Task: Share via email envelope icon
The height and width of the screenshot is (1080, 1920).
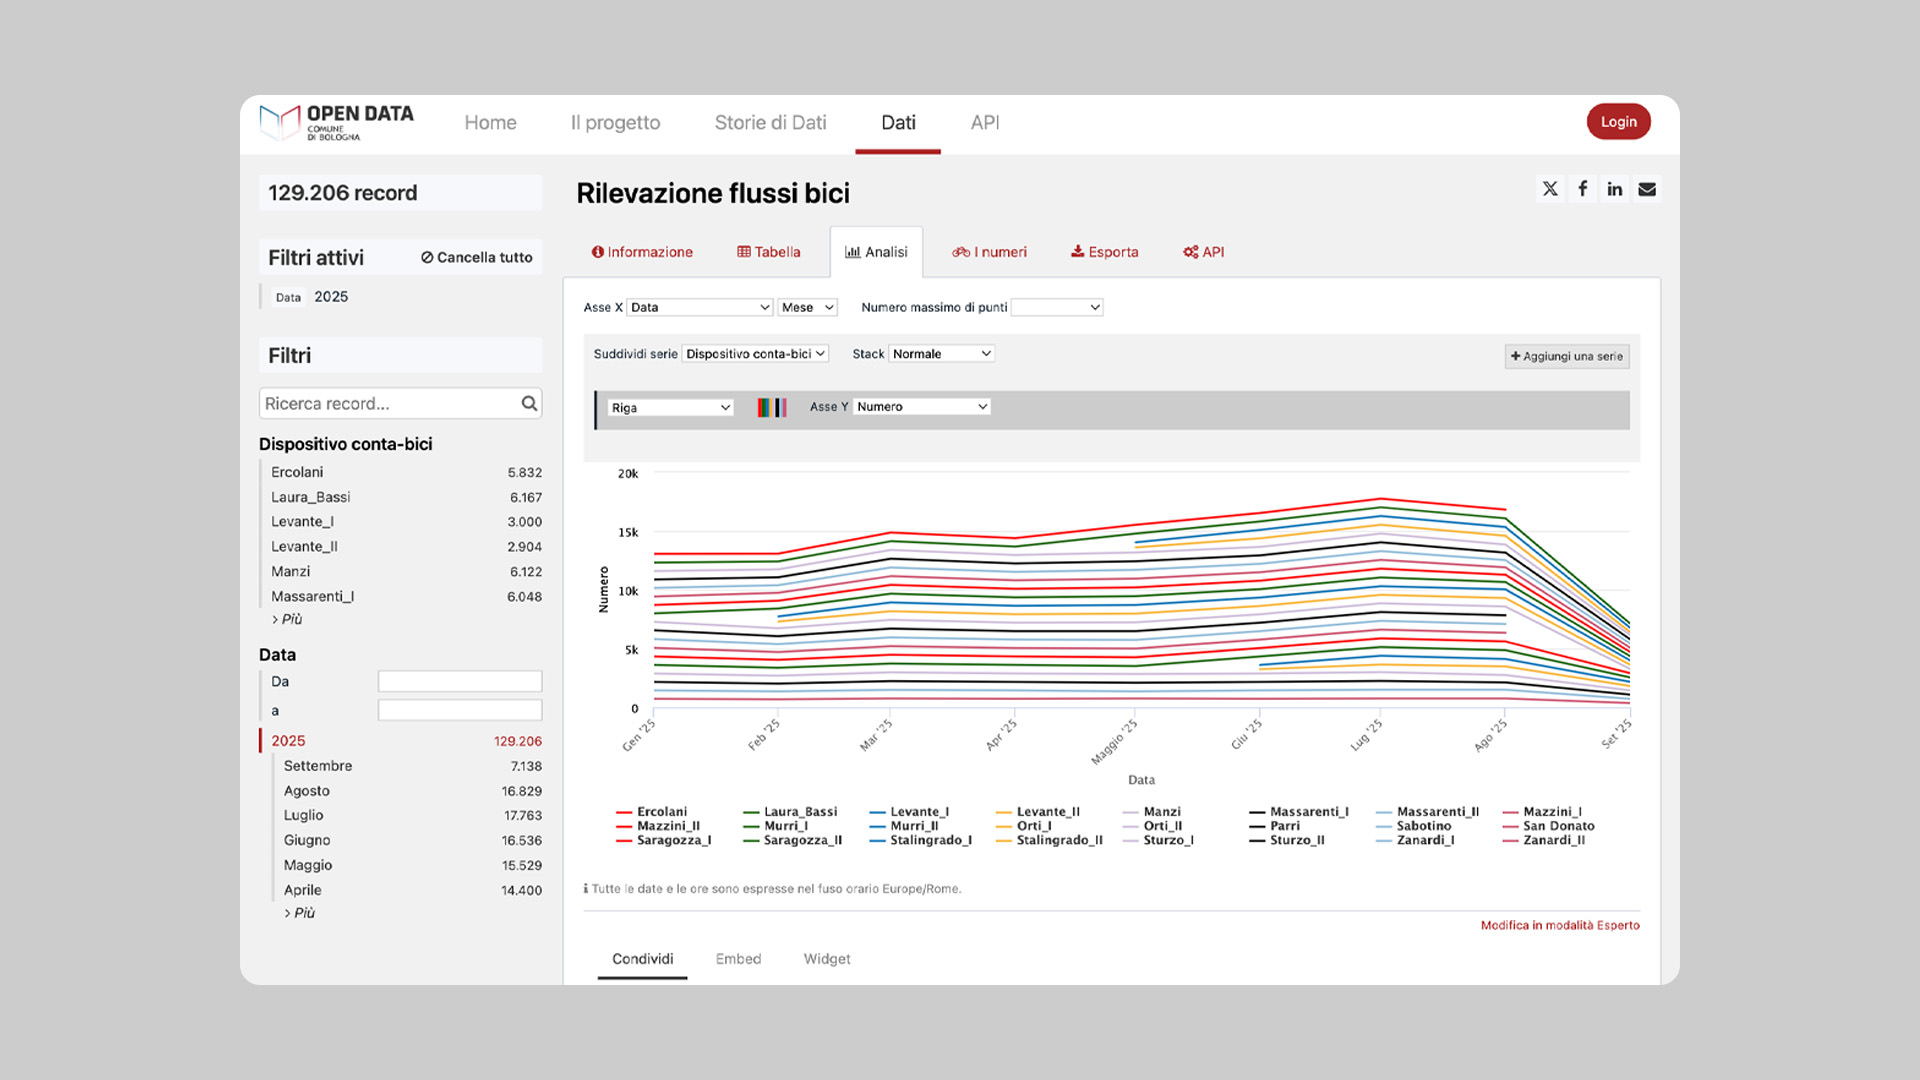Action: [1647, 189]
